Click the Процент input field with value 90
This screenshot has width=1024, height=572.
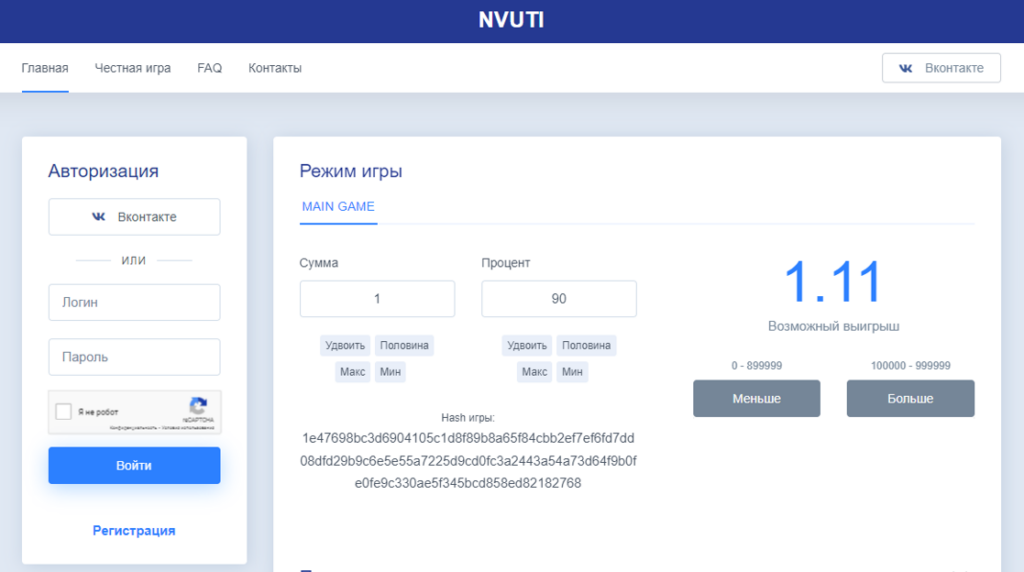tap(559, 299)
